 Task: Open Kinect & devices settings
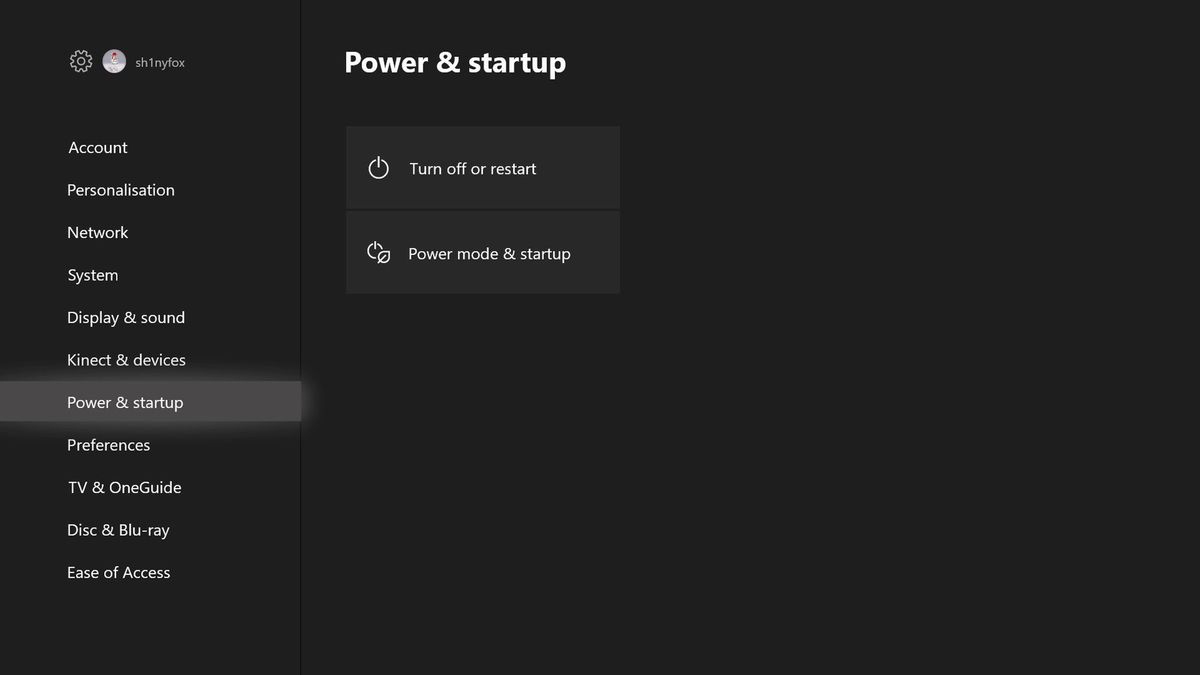click(126, 360)
